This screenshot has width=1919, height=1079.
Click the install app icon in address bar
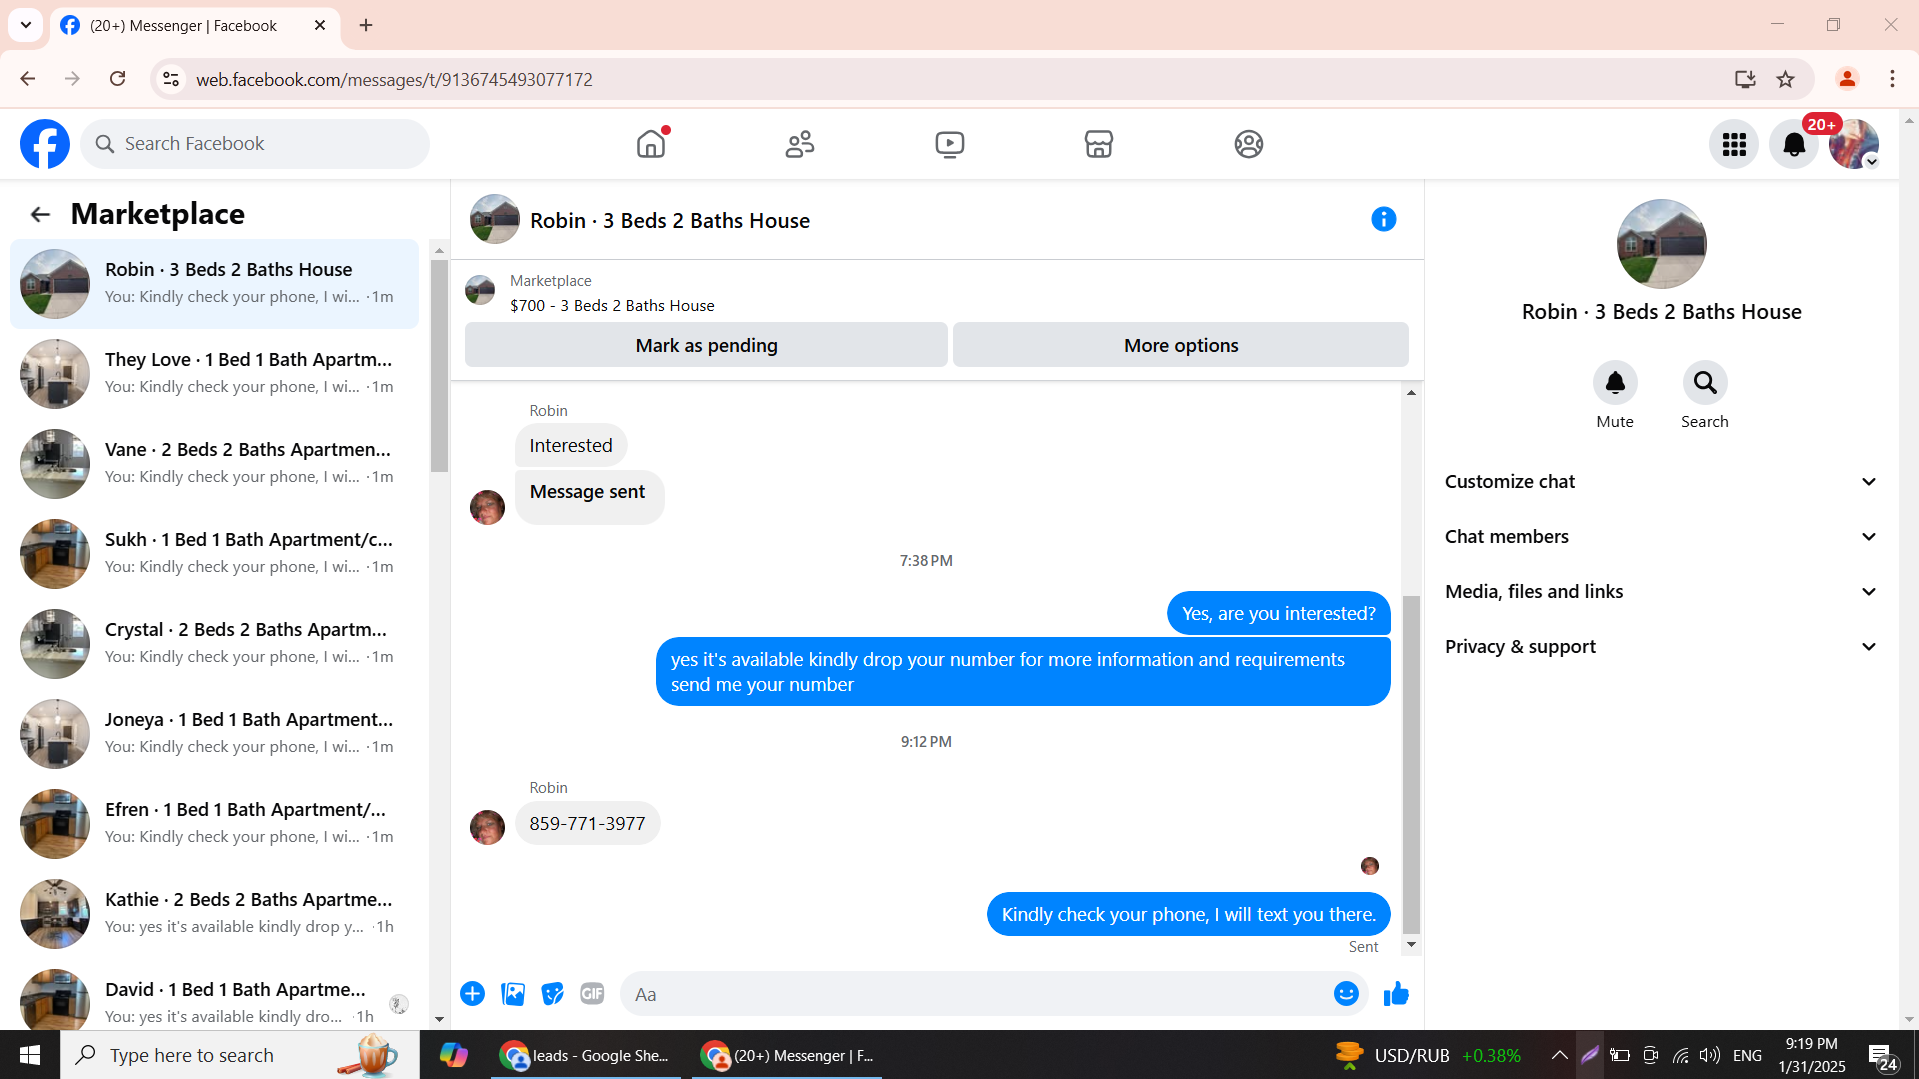1745,79
